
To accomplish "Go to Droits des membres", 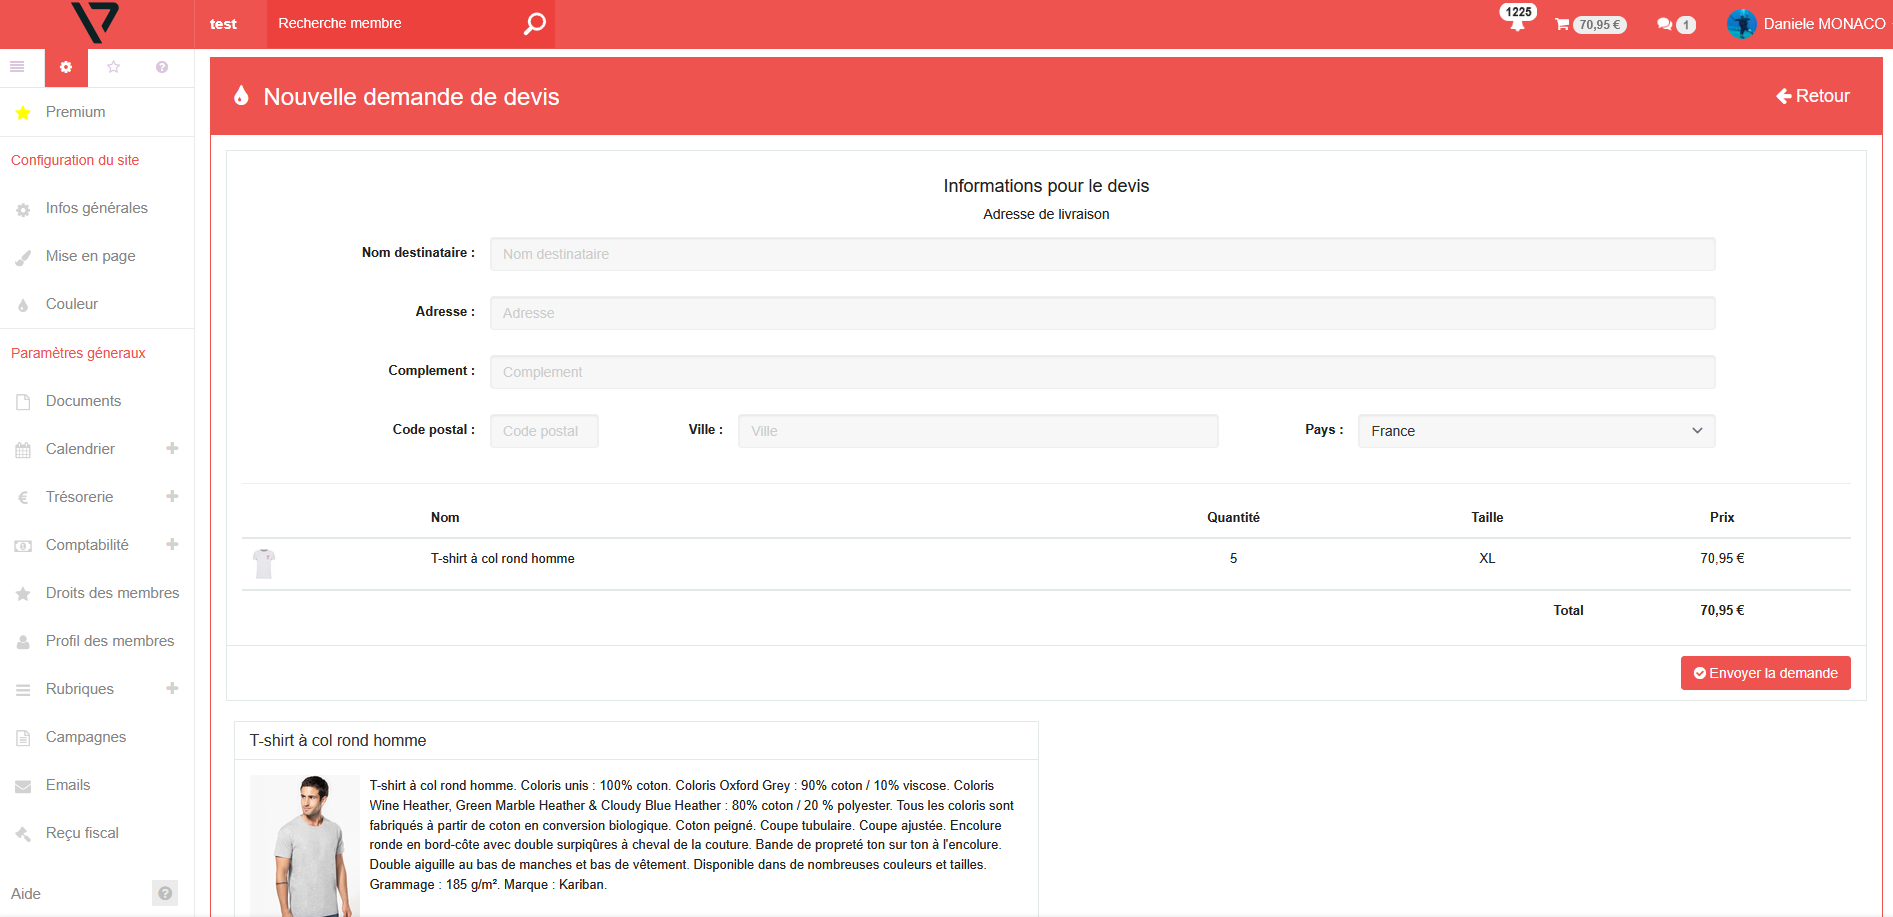I will tap(112, 593).
